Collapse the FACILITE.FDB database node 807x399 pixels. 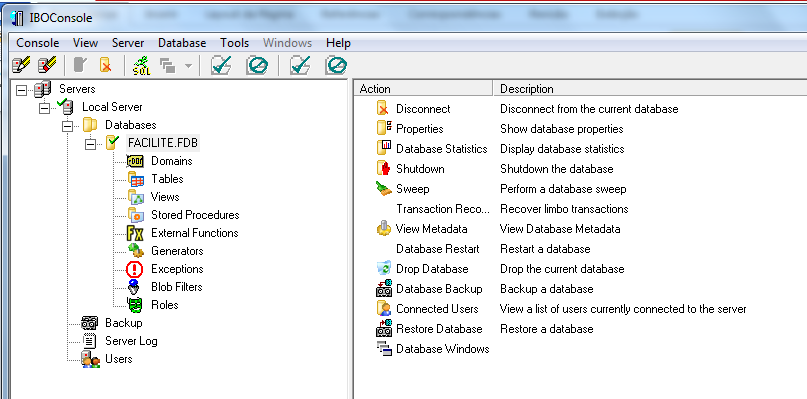(91, 144)
